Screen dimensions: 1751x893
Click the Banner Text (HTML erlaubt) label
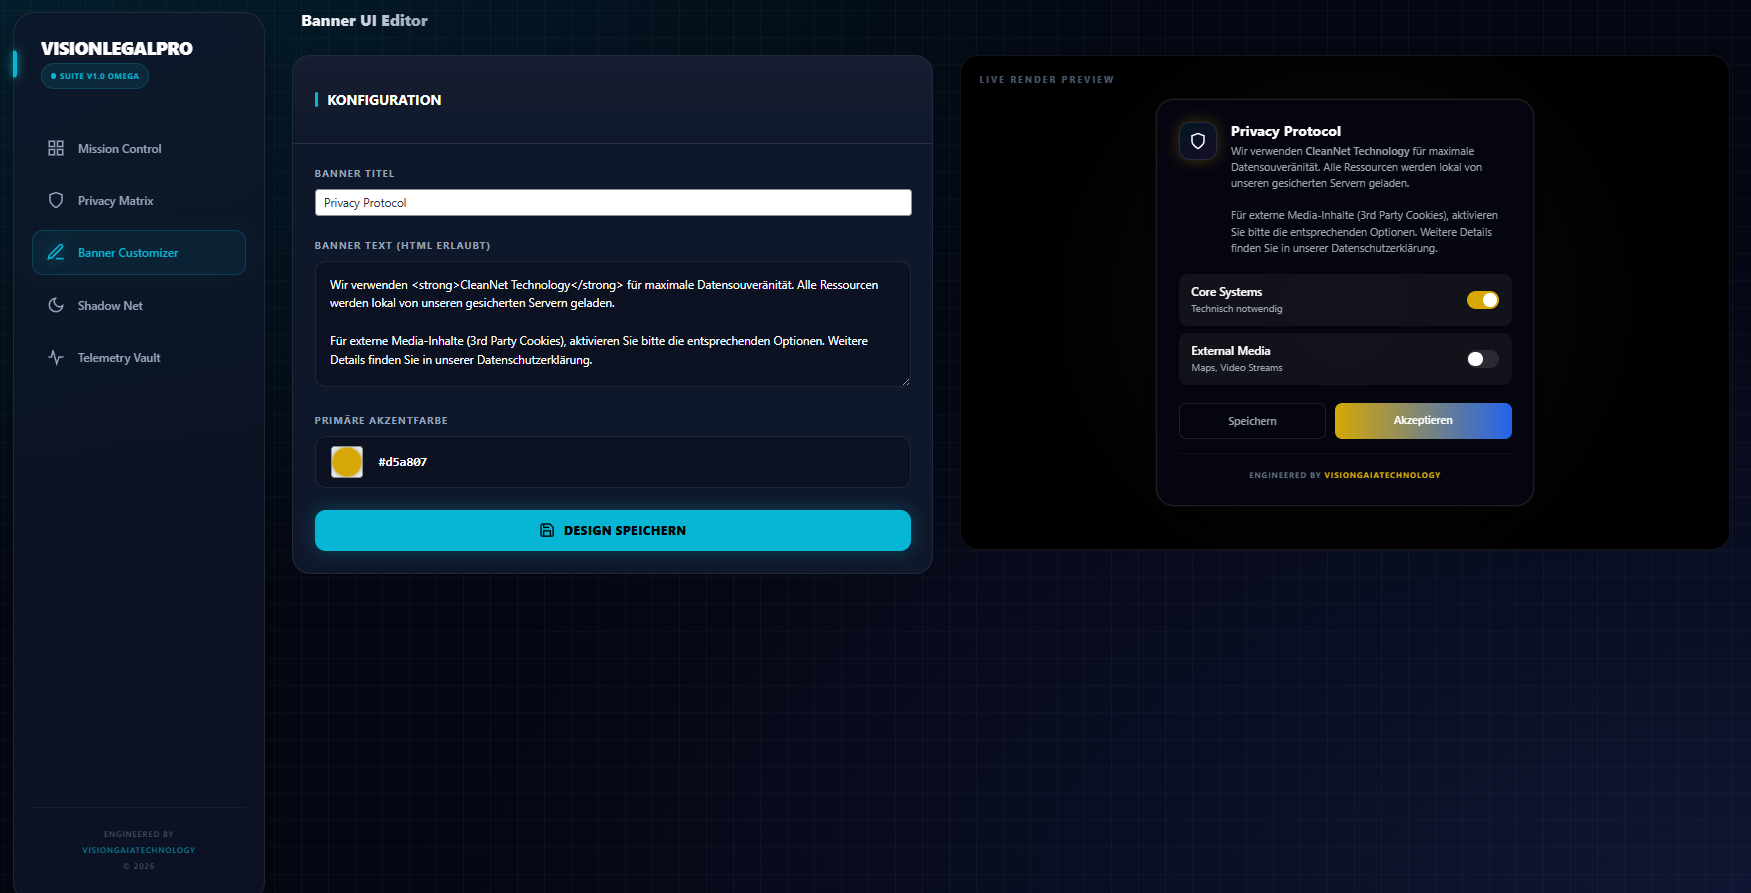pyautogui.click(x=402, y=246)
